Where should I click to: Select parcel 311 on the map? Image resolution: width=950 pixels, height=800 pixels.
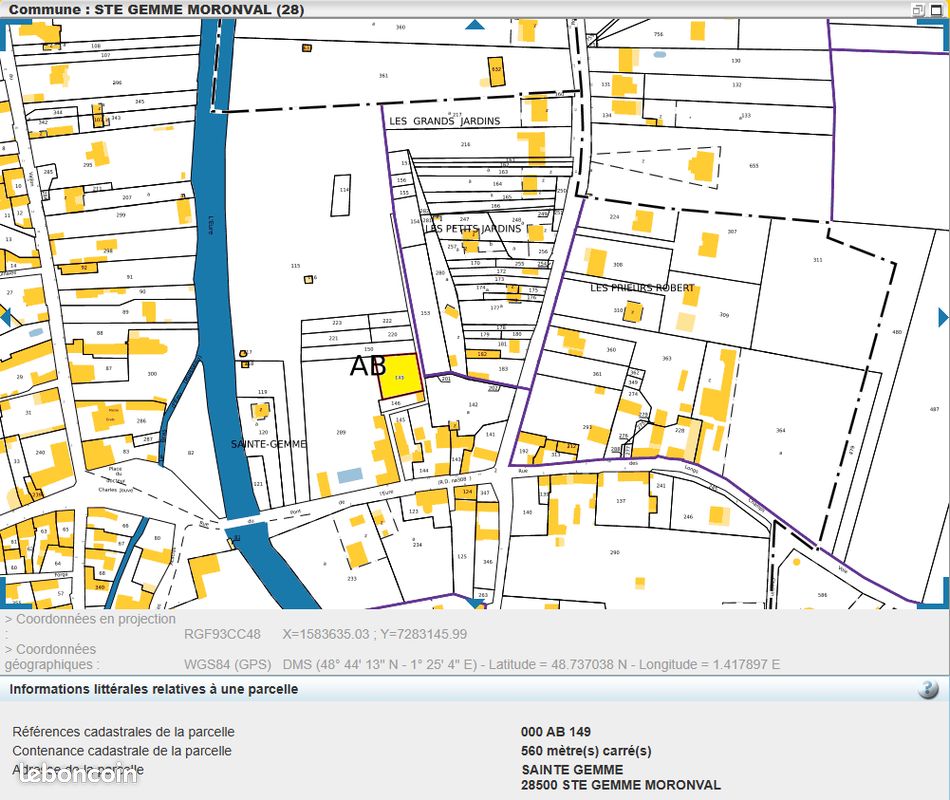coord(818,260)
